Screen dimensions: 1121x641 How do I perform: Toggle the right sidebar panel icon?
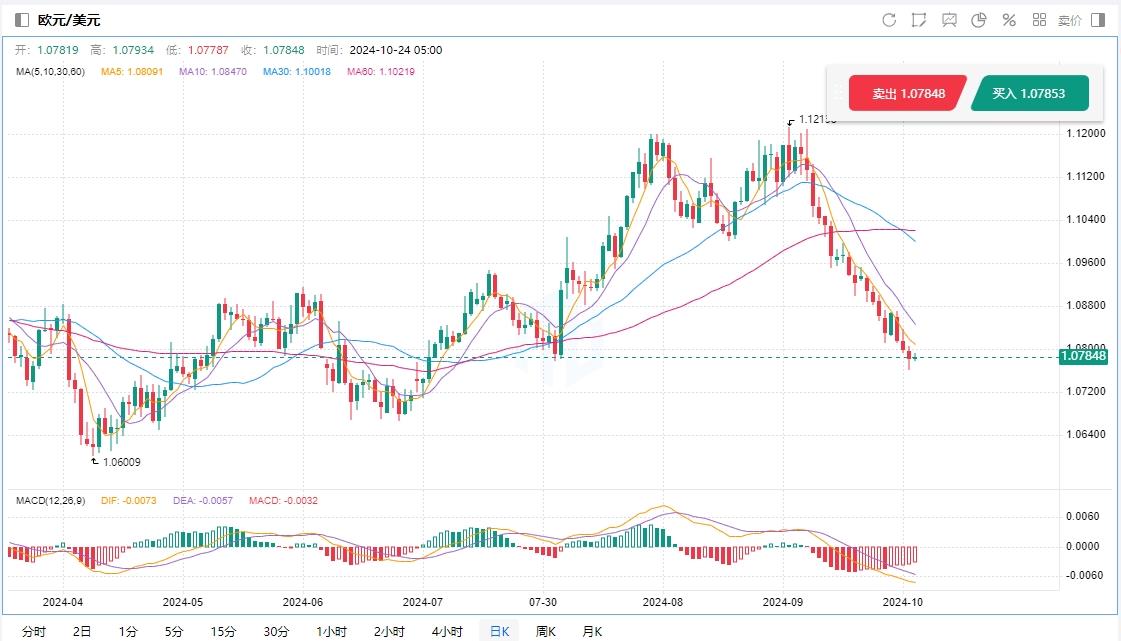(x=1098, y=20)
